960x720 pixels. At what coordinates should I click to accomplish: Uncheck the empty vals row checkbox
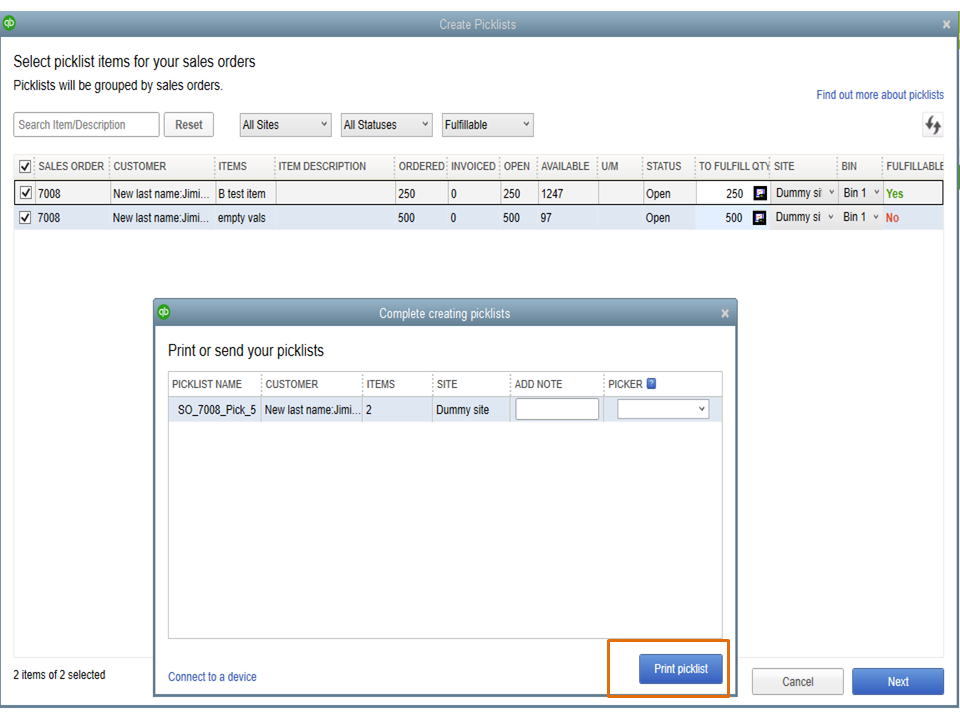coord(25,217)
